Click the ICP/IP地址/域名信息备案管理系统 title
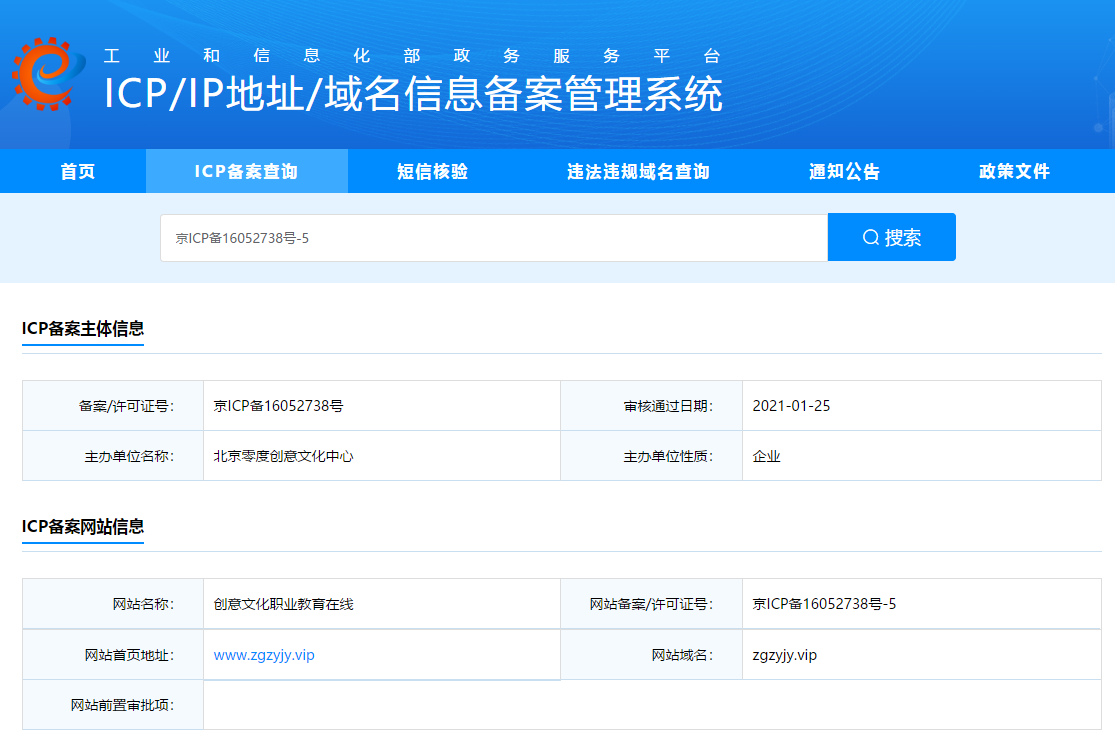The image size is (1115, 737). (x=413, y=93)
